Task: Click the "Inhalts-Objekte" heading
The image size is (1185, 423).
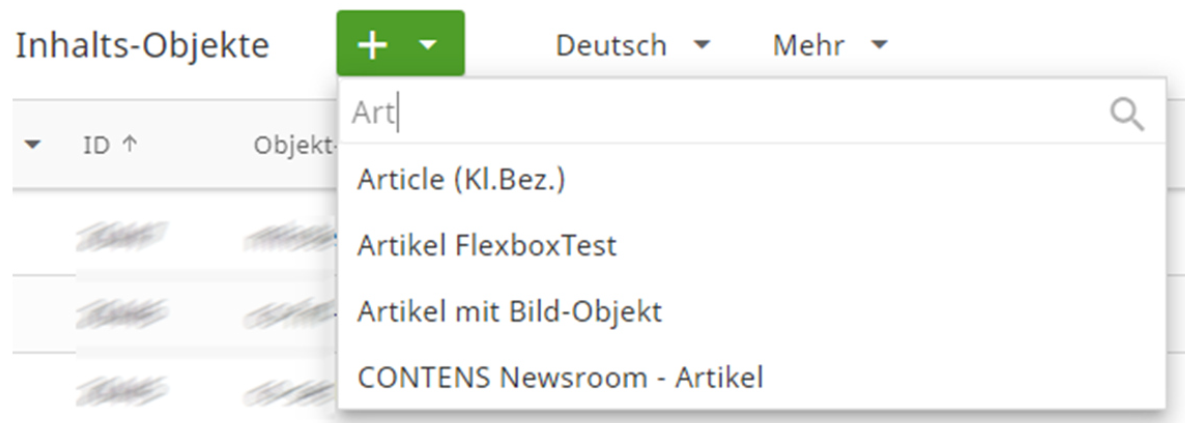Action: [142, 46]
